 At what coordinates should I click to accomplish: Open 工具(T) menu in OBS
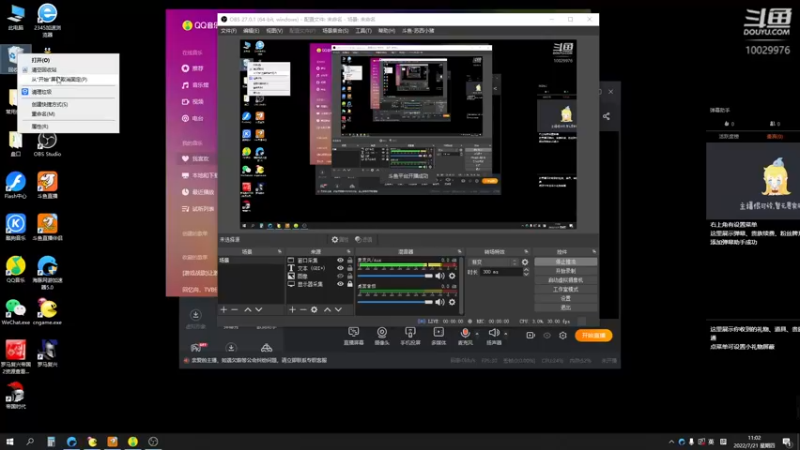(x=363, y=31)
